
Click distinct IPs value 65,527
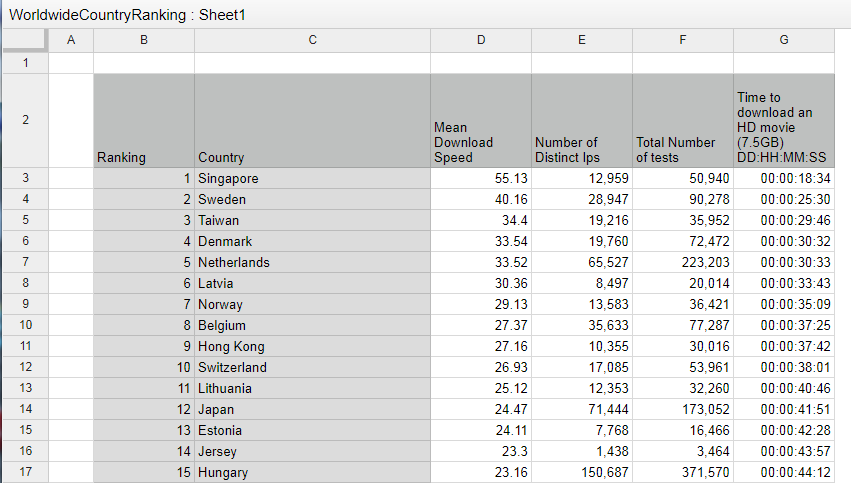582,262
